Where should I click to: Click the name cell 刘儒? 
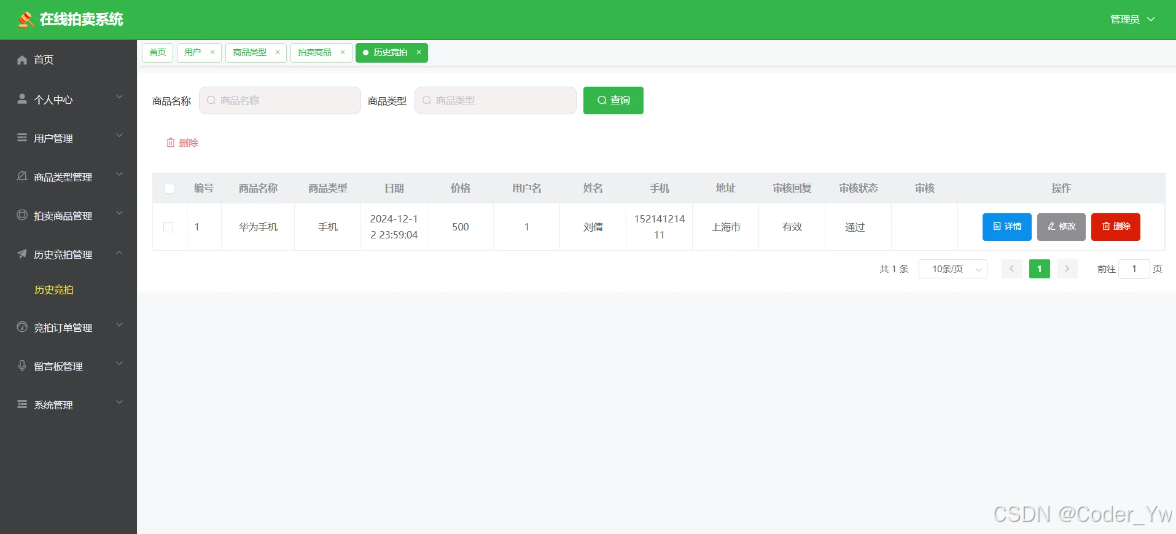[593, 226]
